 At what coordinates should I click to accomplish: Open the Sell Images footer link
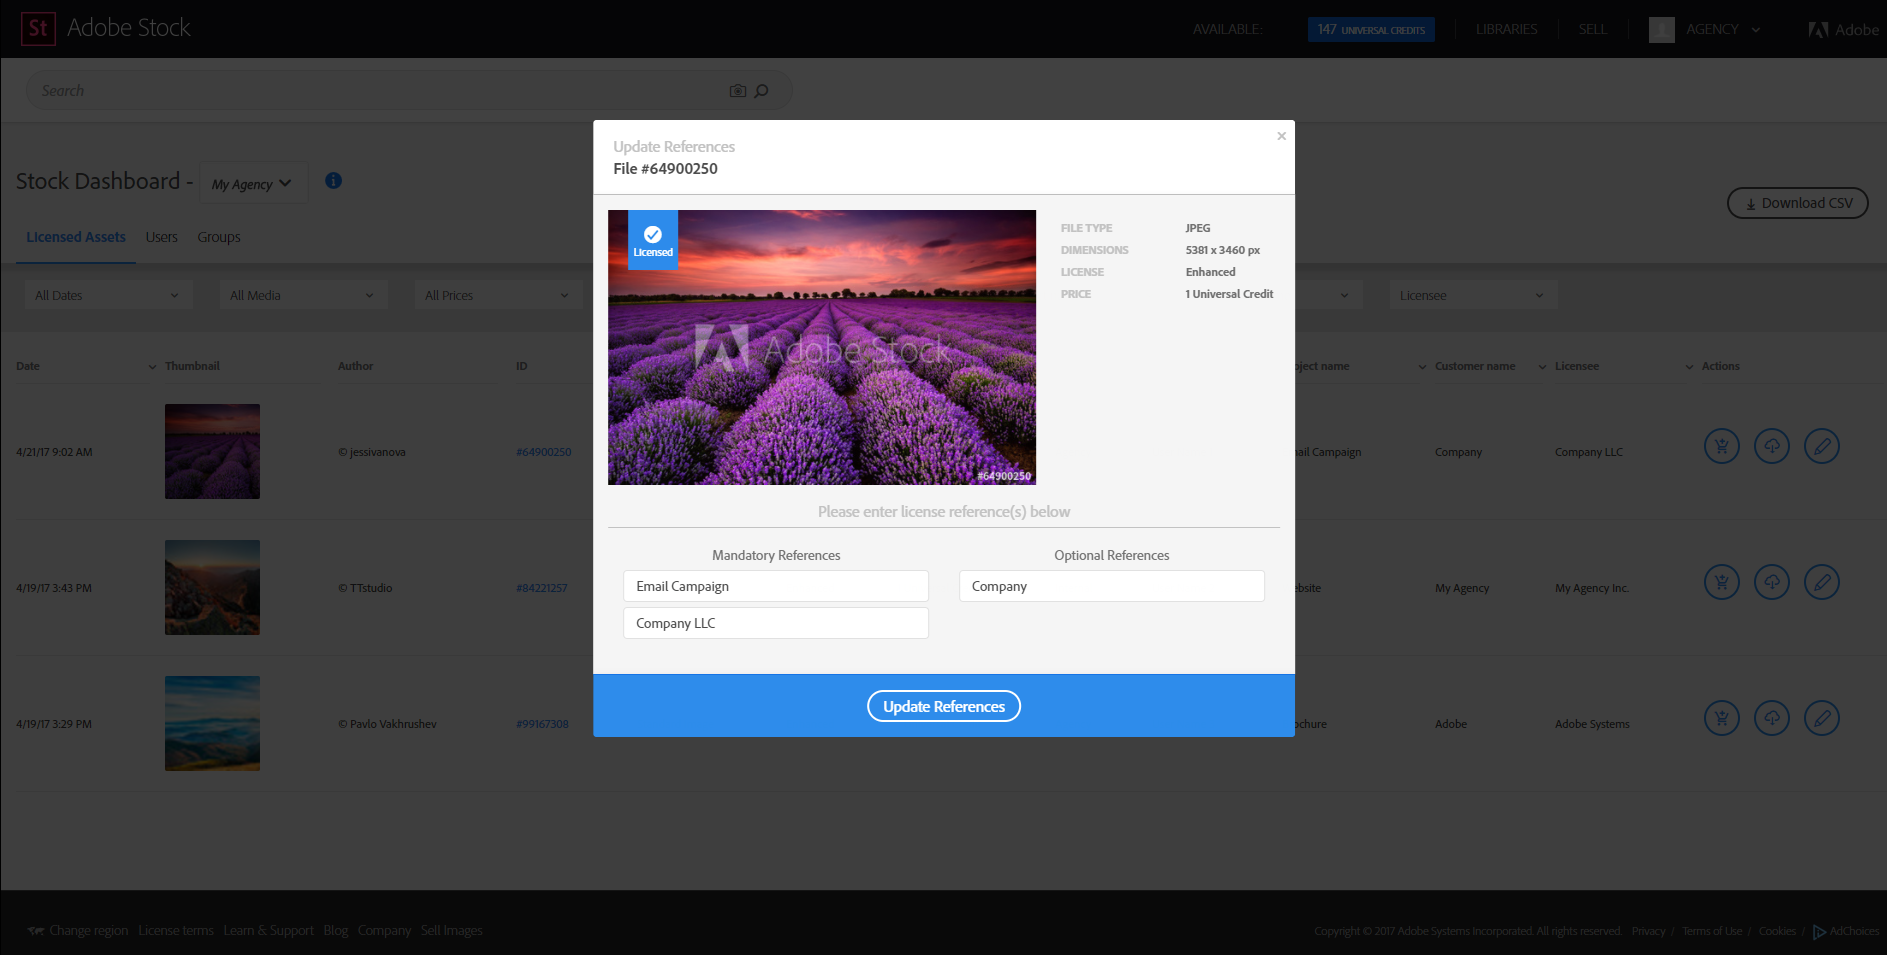pyautogui.click(x=451, y=931)
